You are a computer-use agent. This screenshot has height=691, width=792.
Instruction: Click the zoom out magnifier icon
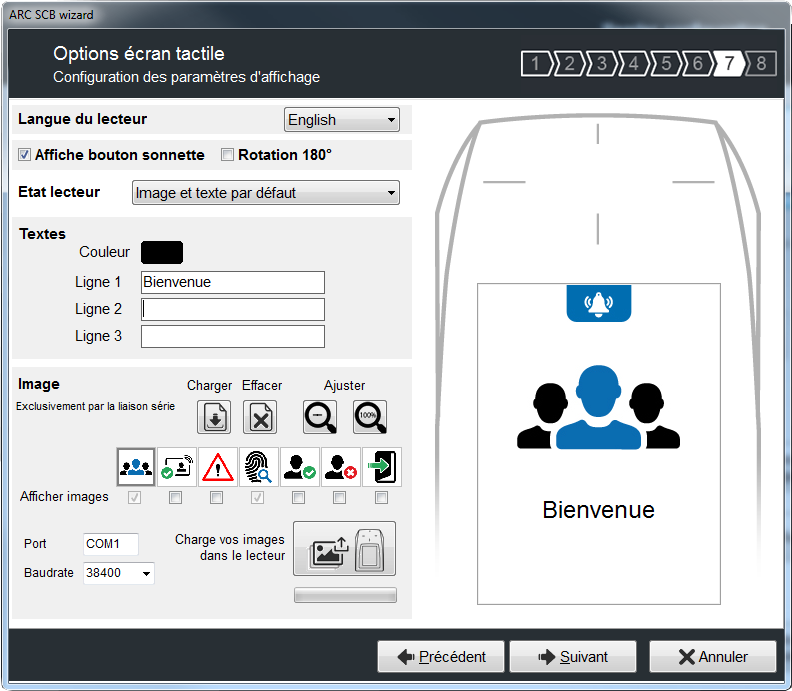pyautogui.click(x=320, y=416)
